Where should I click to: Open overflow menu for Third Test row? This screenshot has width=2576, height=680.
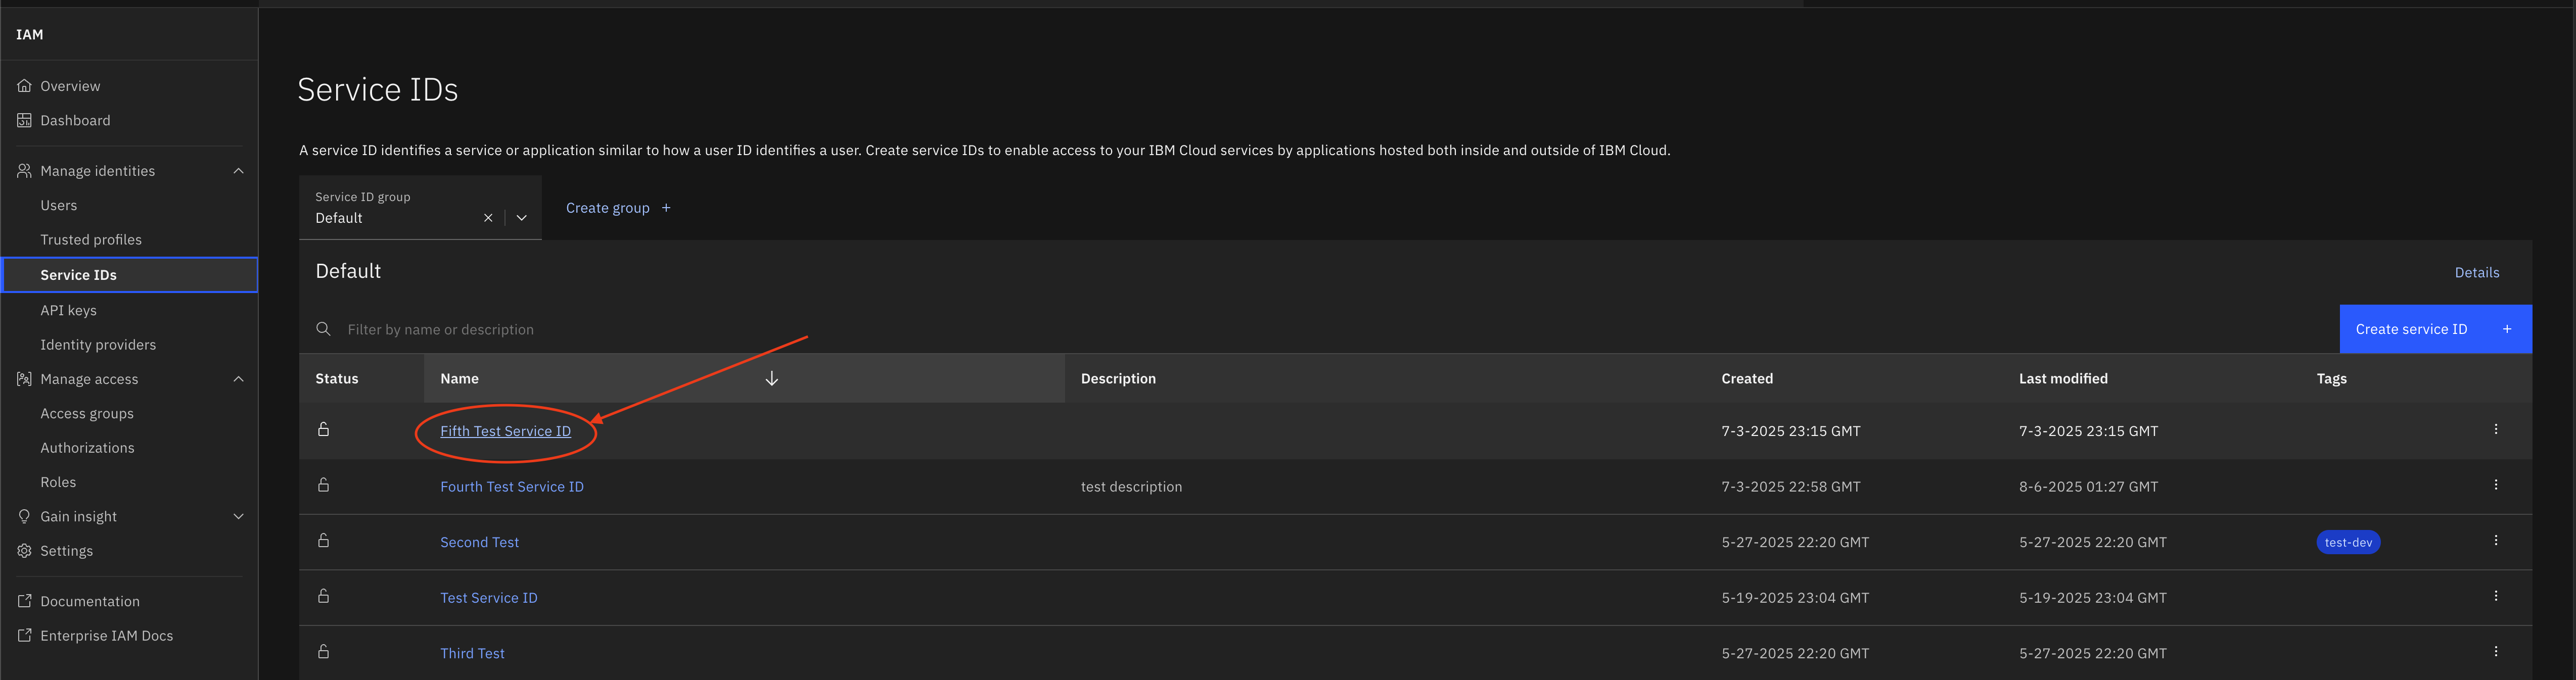[2495, 651]
